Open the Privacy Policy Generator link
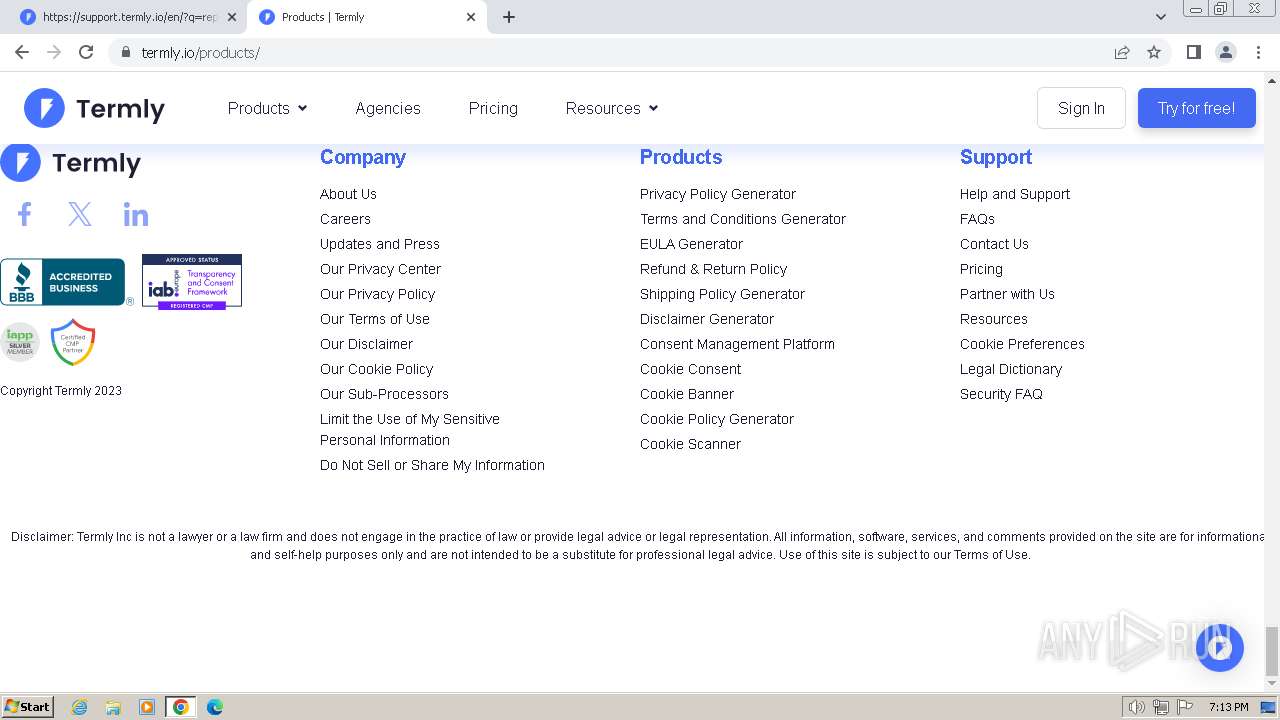1280x720 pixels. pyautogui.click(x=718, y=194)
